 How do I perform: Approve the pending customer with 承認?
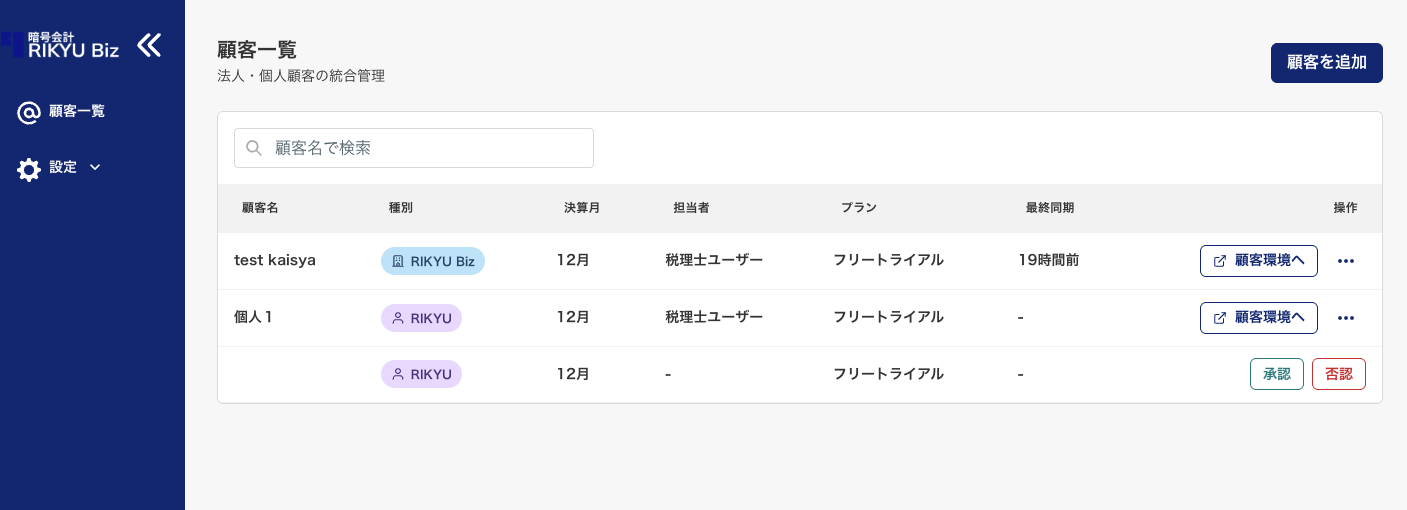point(1276,374)
